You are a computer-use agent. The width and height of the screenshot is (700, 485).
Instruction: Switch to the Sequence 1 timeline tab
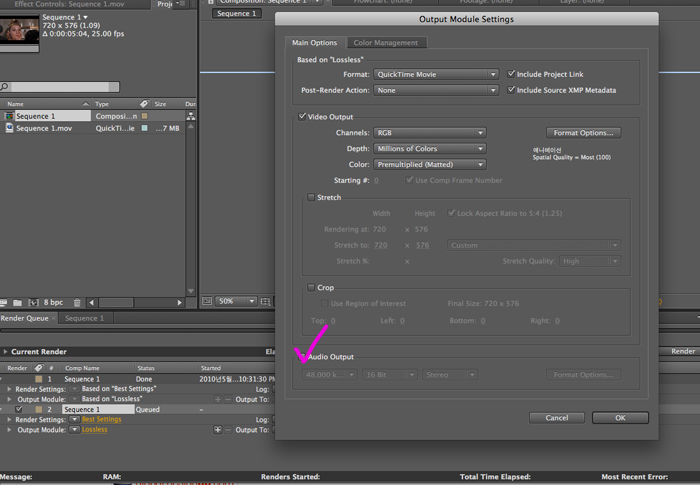(84, 318)
